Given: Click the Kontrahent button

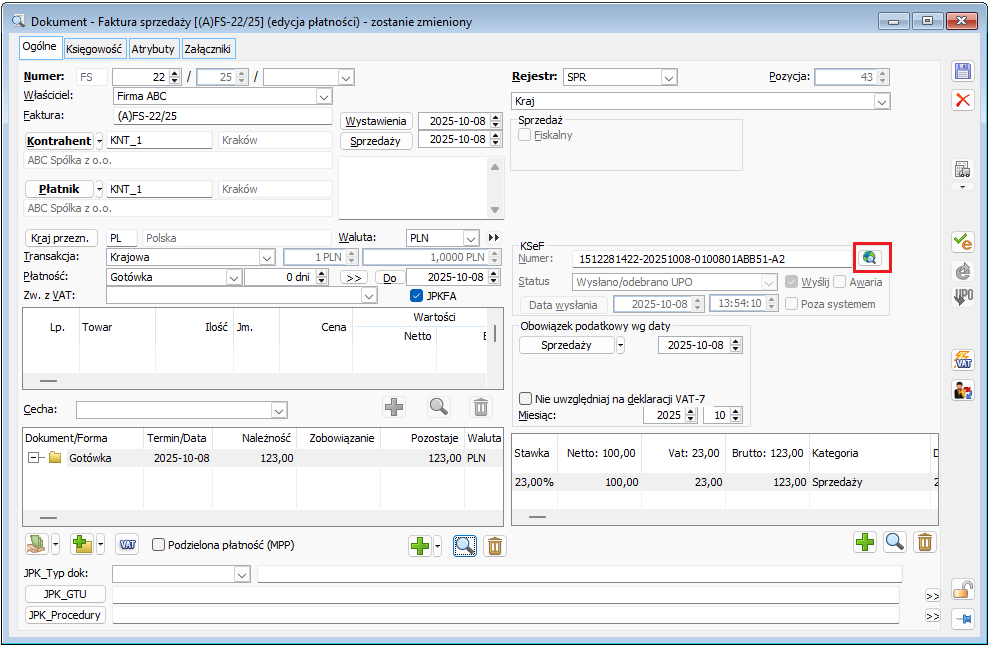Looking at the screenshot, I should click(x=59, y=141).
